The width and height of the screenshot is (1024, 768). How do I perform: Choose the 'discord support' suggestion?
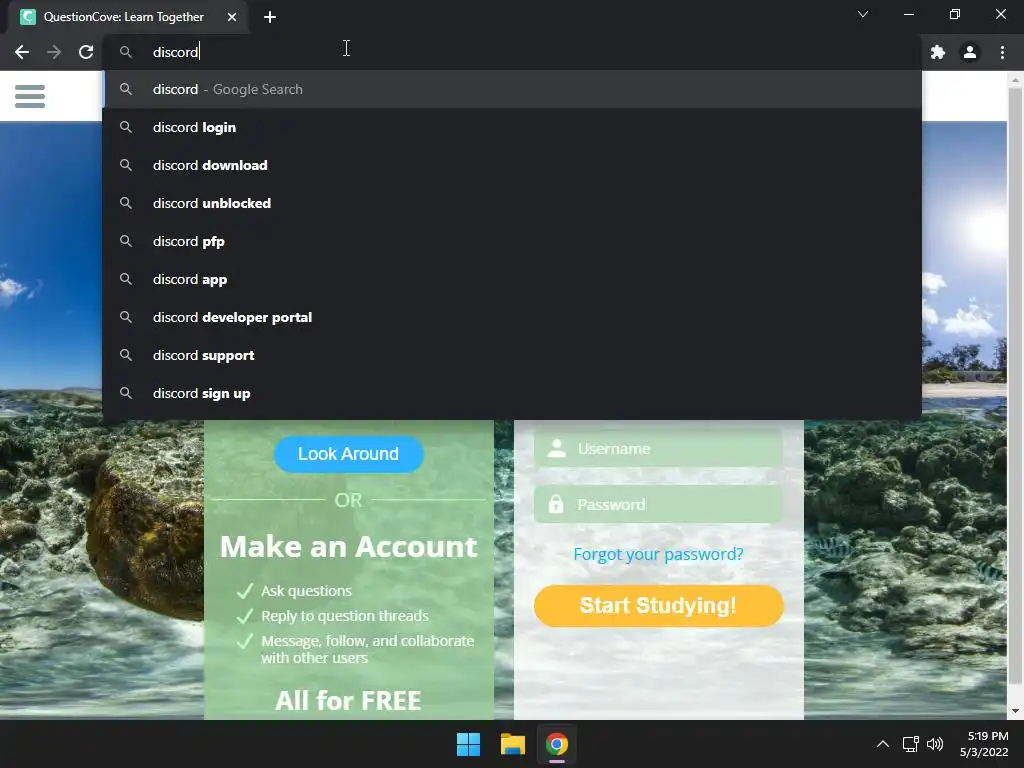pyautogui.click(x=513, y=355)
